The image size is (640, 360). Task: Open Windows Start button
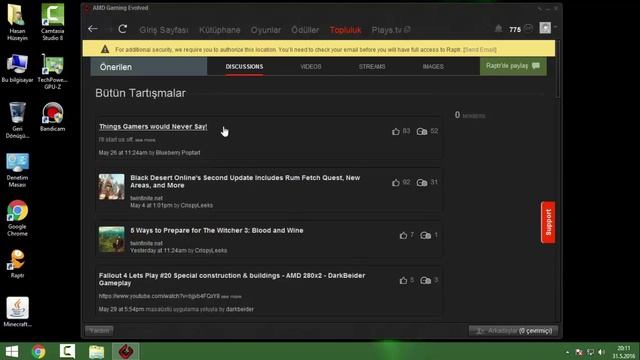point(12,351)
